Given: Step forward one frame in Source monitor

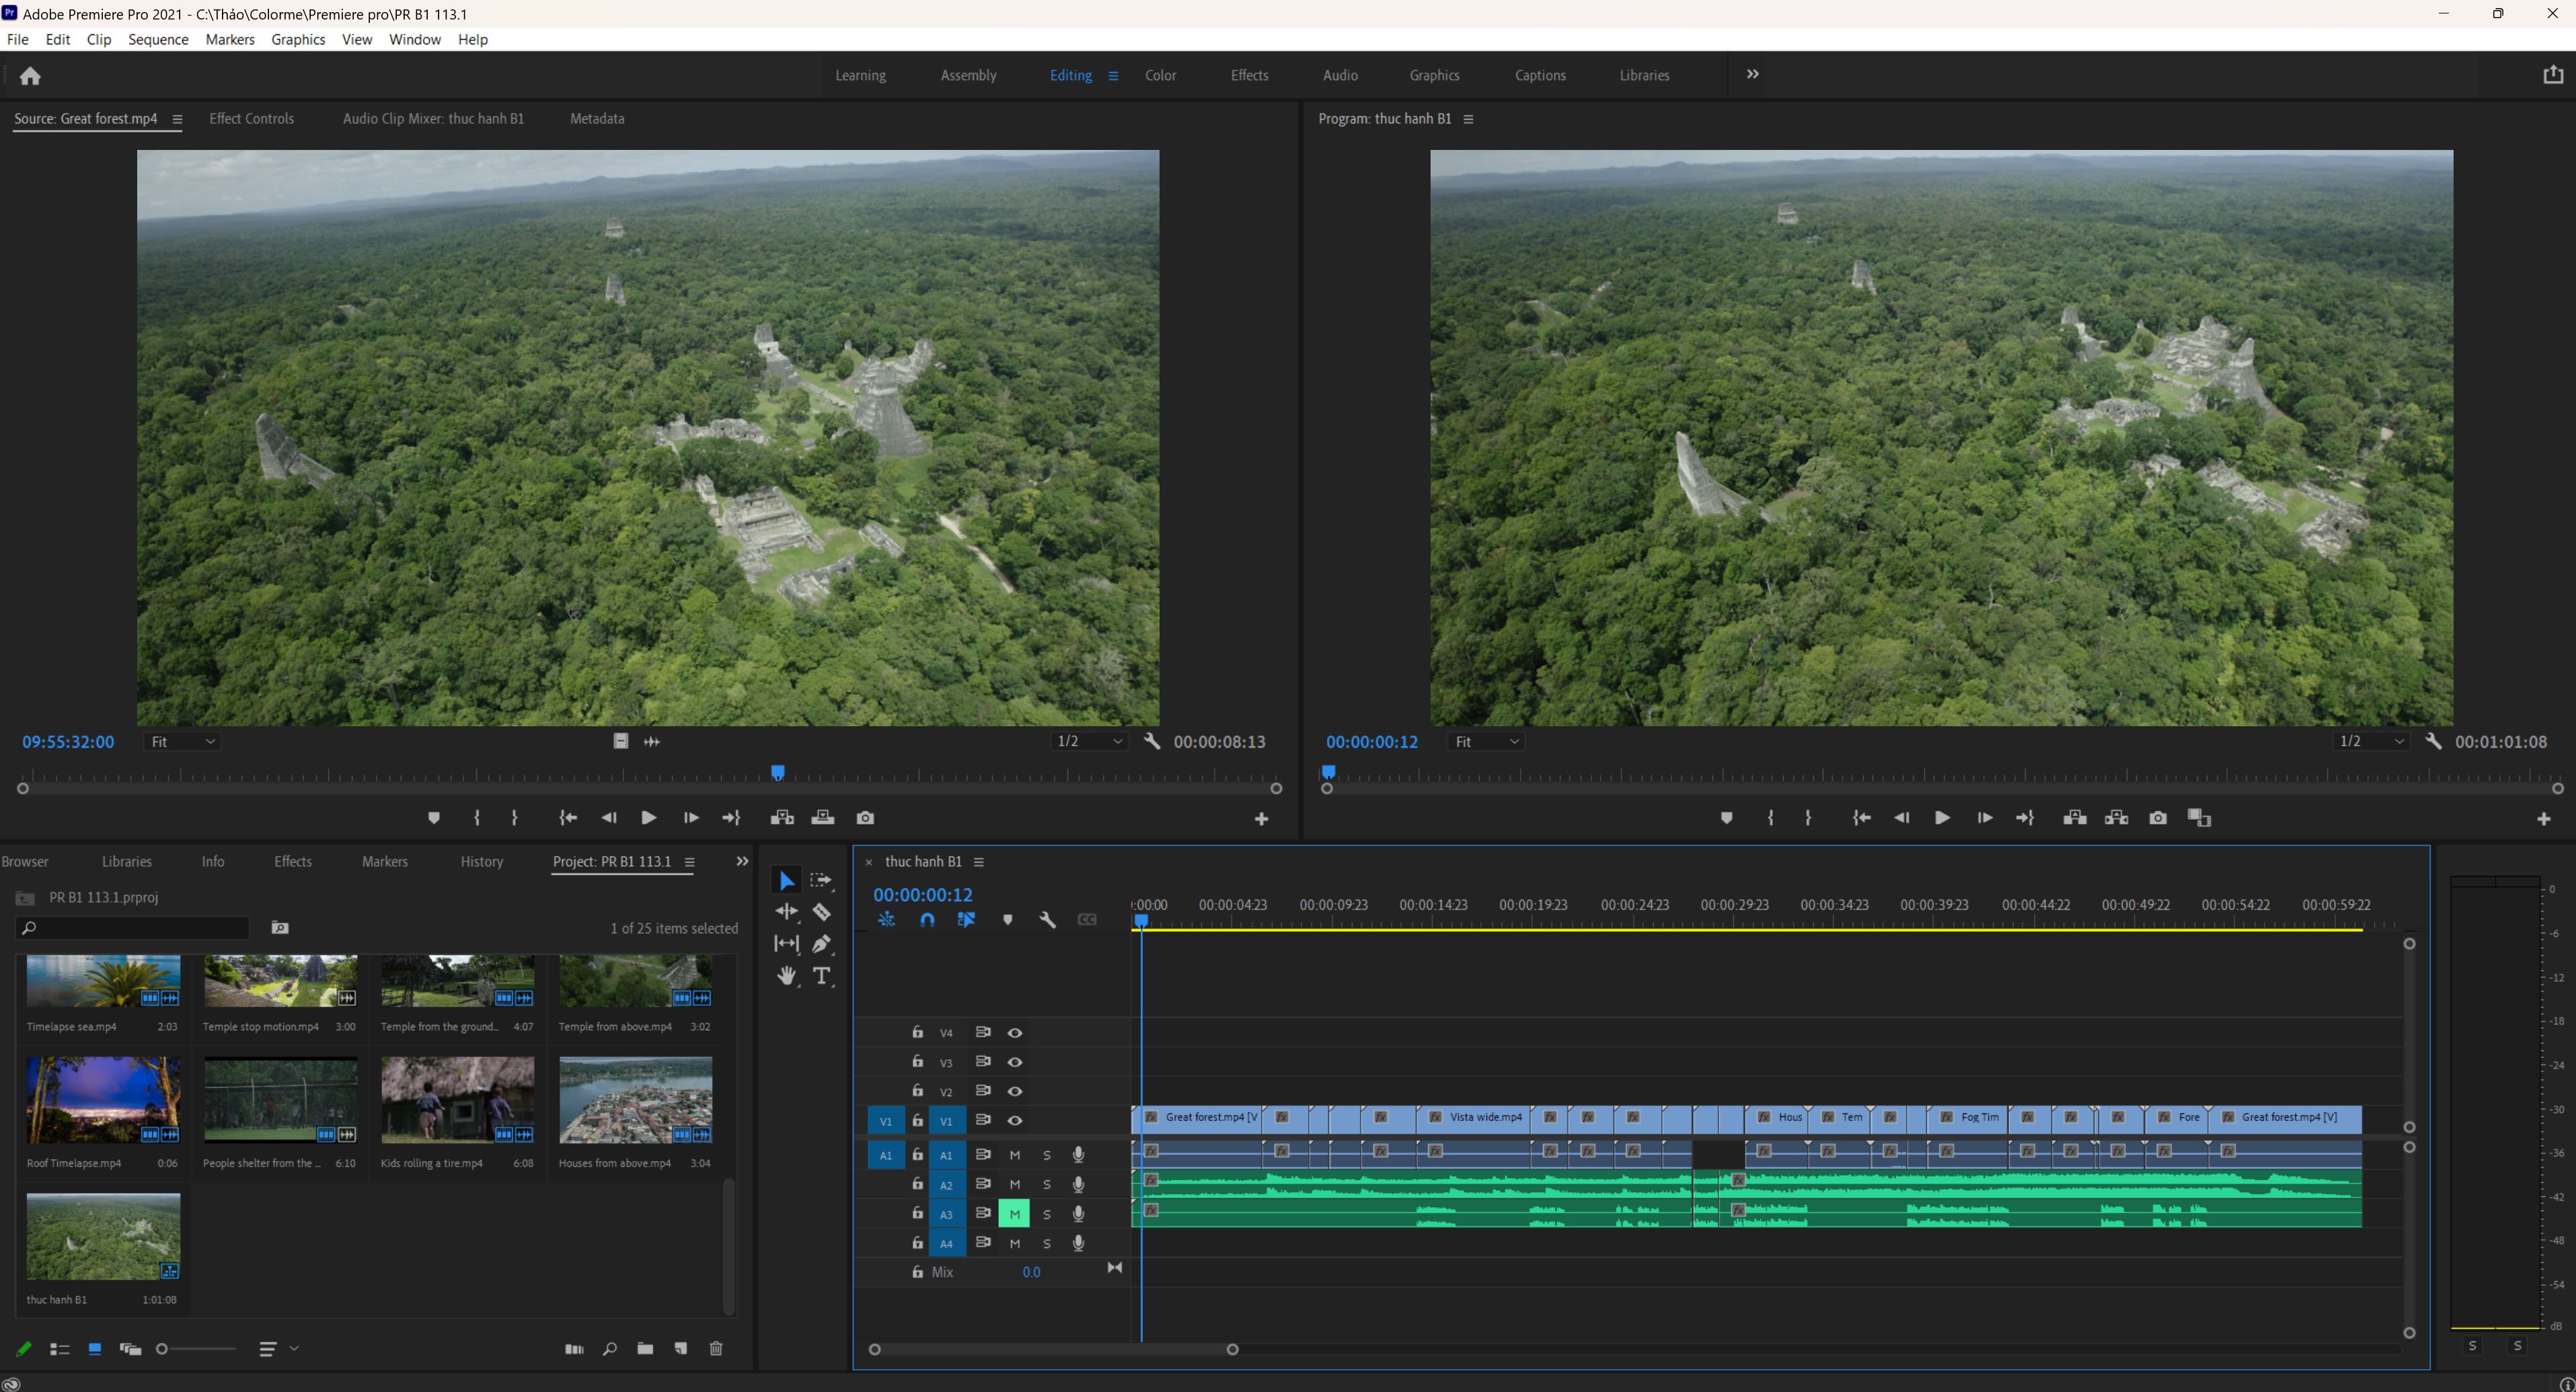Looking at the screenshot, I should [x=690, y=818].
